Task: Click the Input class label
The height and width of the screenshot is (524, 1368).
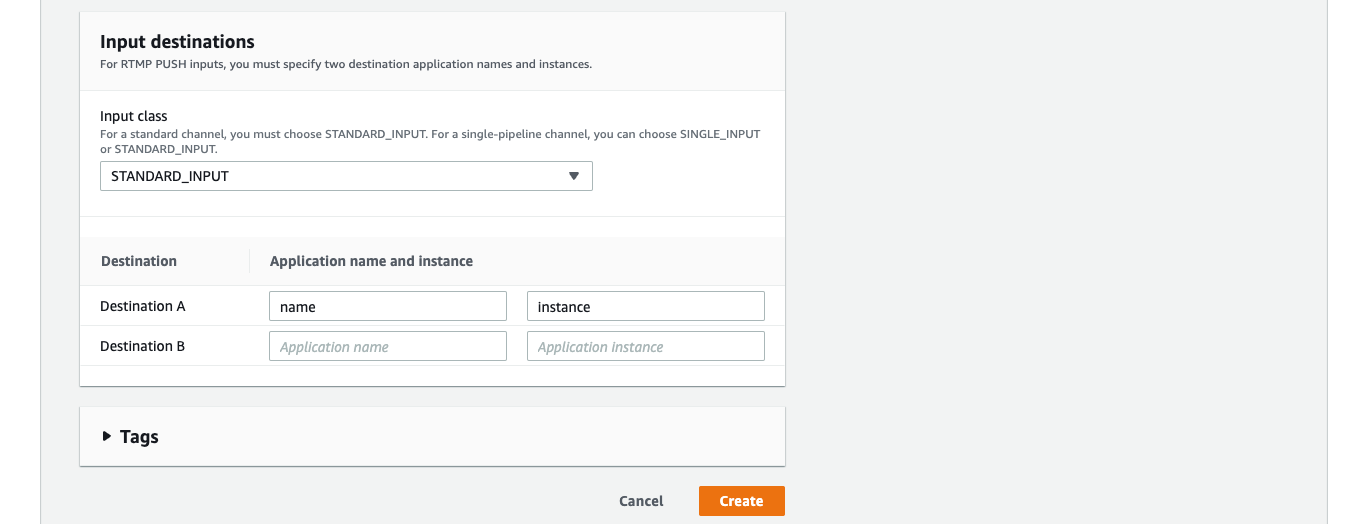Action: [134, 116]
